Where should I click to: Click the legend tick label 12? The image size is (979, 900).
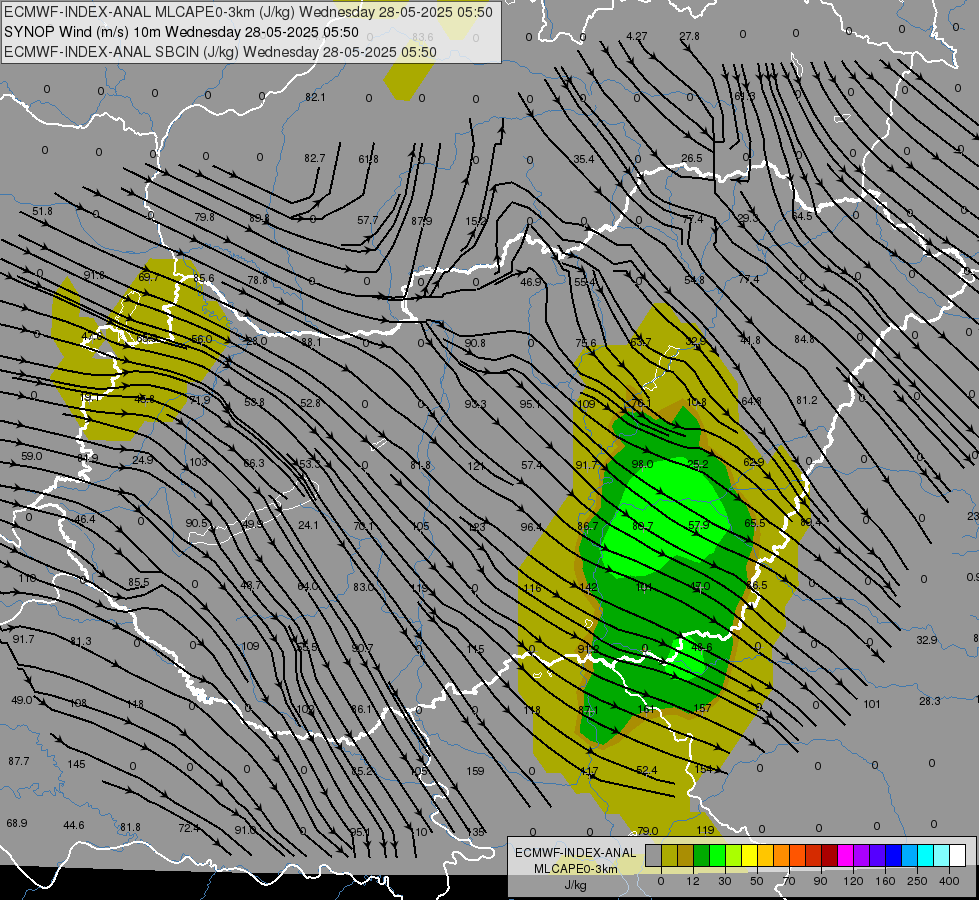coord(693,881)
